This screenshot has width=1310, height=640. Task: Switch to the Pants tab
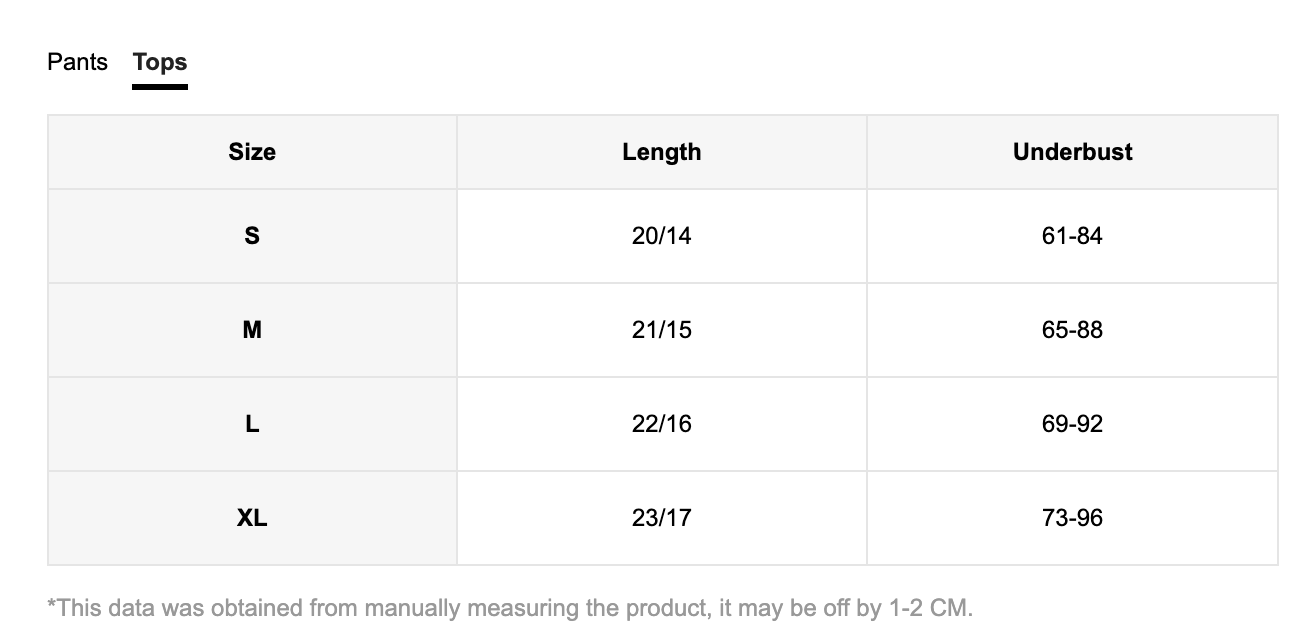tap(77, 62)
